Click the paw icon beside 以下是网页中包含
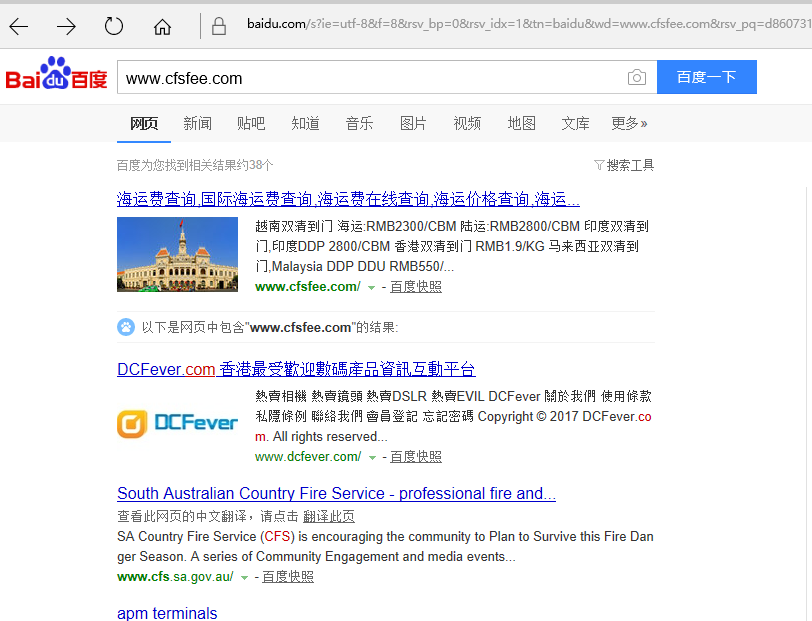This screenshot has width=812, height=621. pos(126,327)
